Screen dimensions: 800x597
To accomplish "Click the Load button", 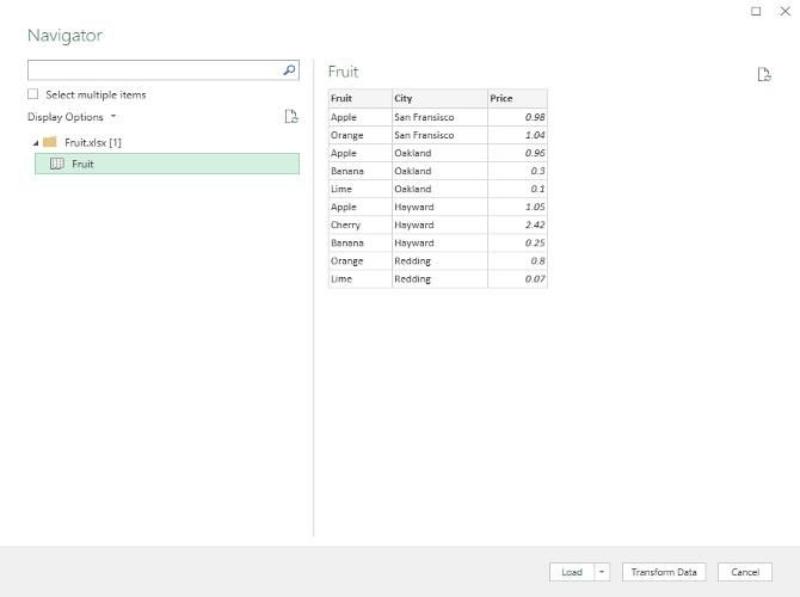I will (x=571, y=571).
